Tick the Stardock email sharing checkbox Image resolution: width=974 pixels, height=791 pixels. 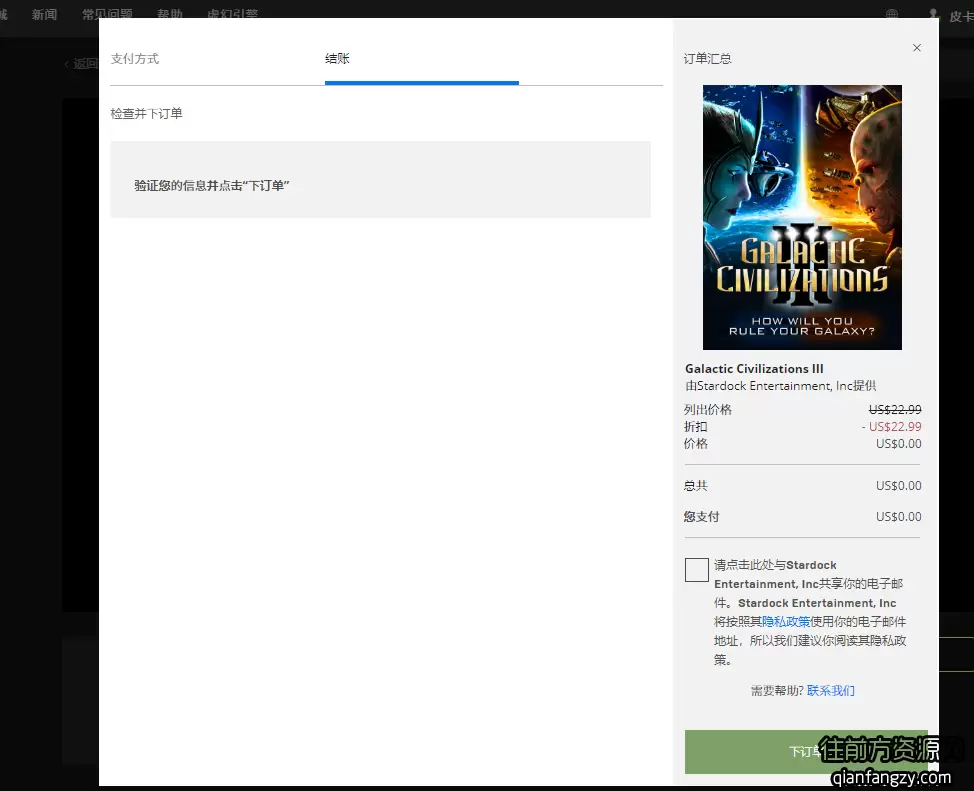[696, 570]
